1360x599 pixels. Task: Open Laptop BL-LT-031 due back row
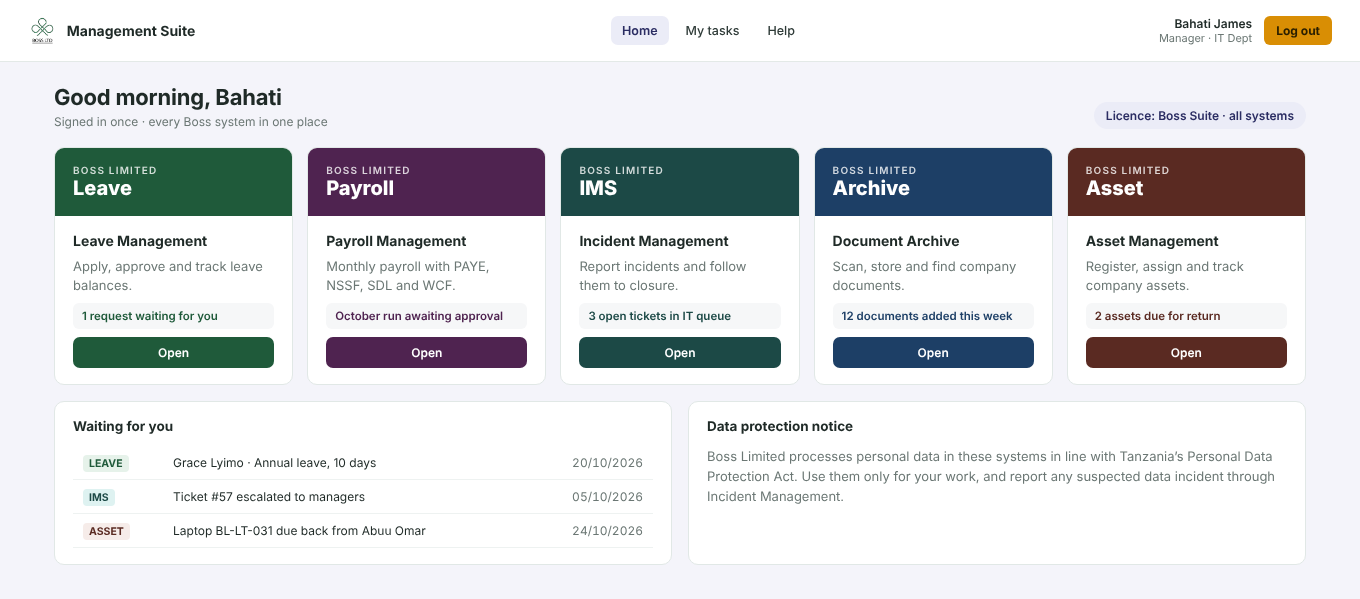pyautogui.click(x=363, y=531)
